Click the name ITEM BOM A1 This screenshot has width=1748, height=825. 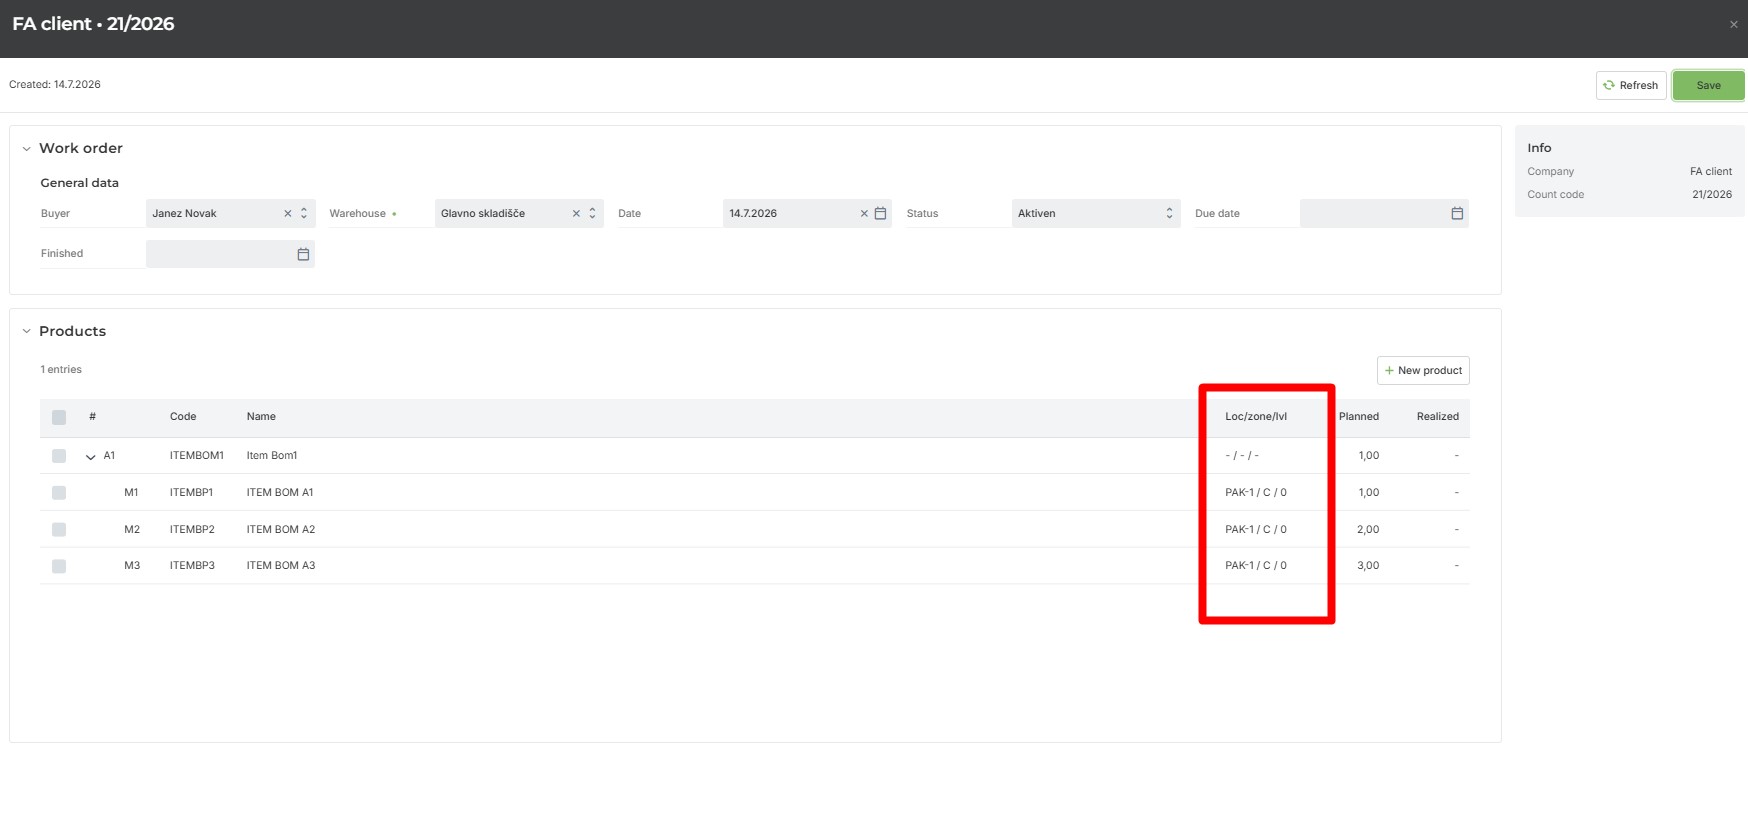click(x=280, y=493)
